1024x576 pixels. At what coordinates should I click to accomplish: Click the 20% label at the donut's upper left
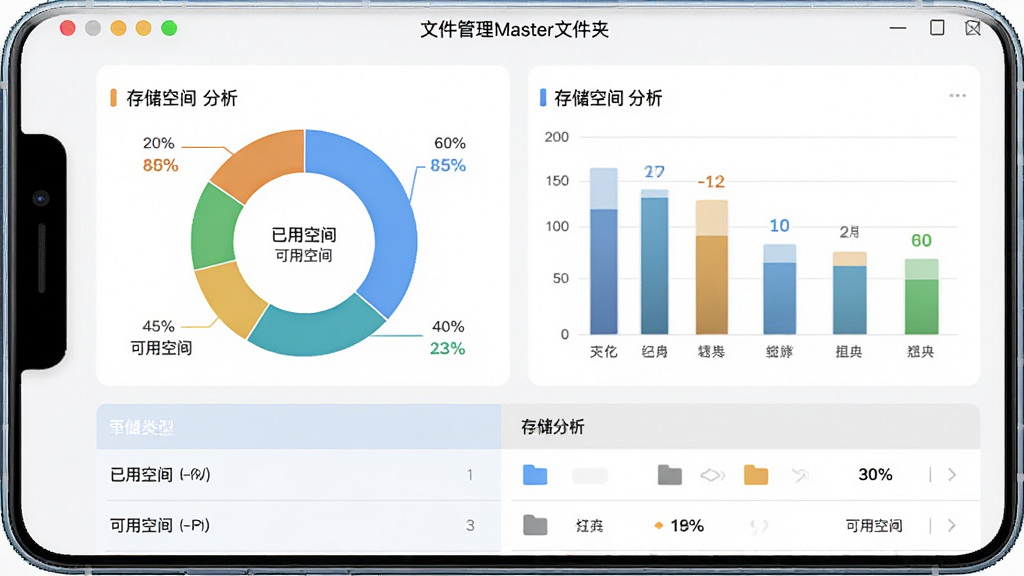tap(159, 143)
